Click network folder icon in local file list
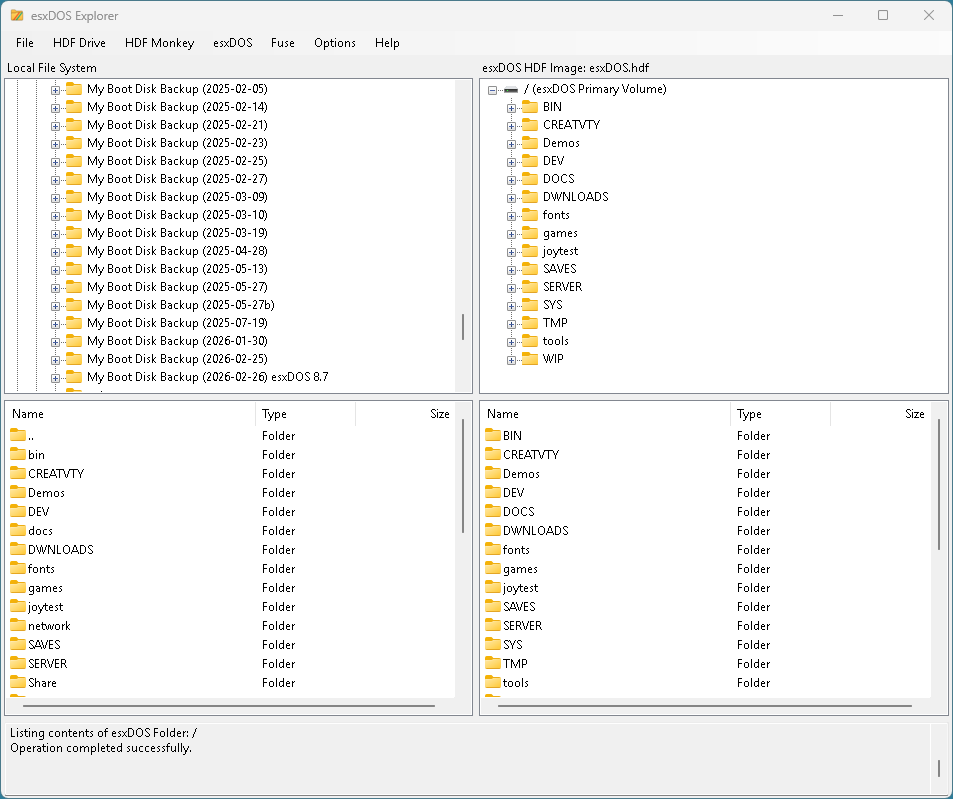The width and height of the screenshot is (953, 799). pos(18,625)
